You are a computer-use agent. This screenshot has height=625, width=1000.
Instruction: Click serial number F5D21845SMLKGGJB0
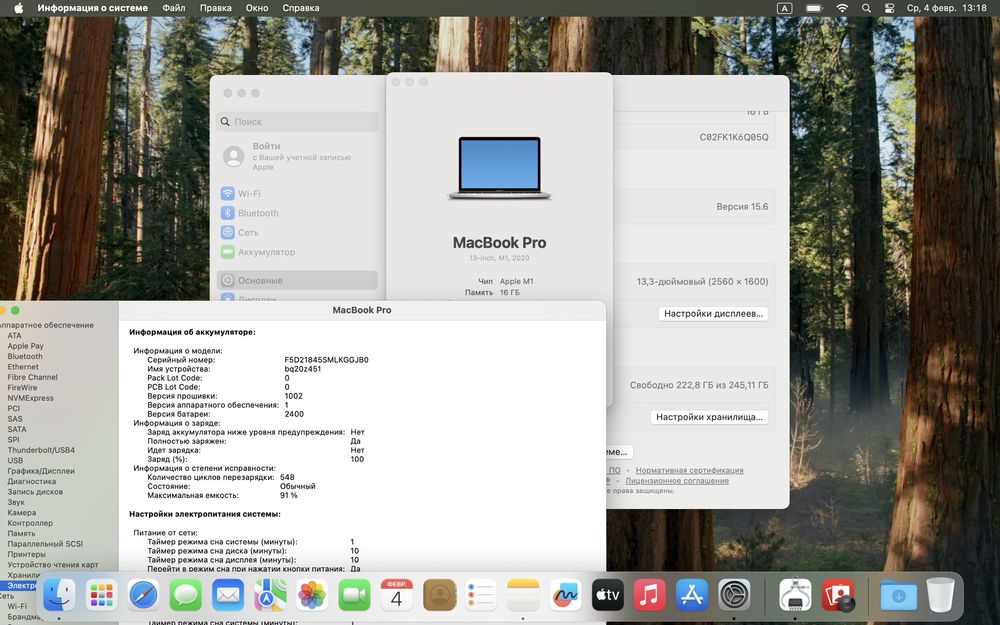click(x=327, y=360)
